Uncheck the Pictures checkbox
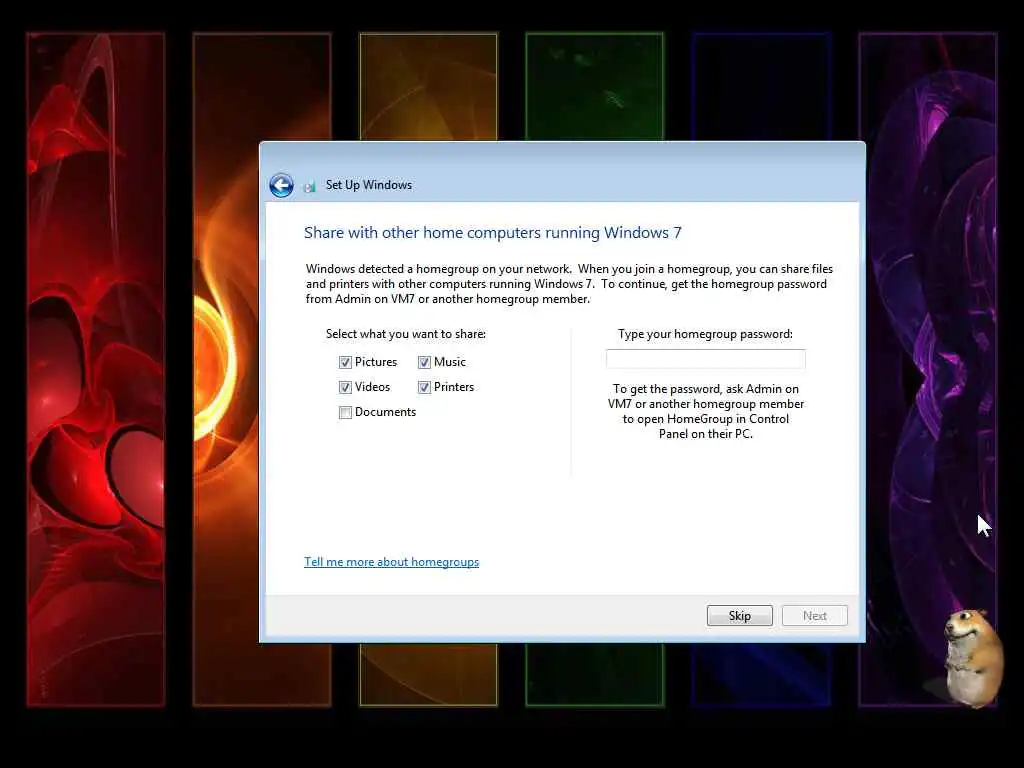Image resolution: width=1024 pixels, height=768 pixels. (x=345, y=362)
